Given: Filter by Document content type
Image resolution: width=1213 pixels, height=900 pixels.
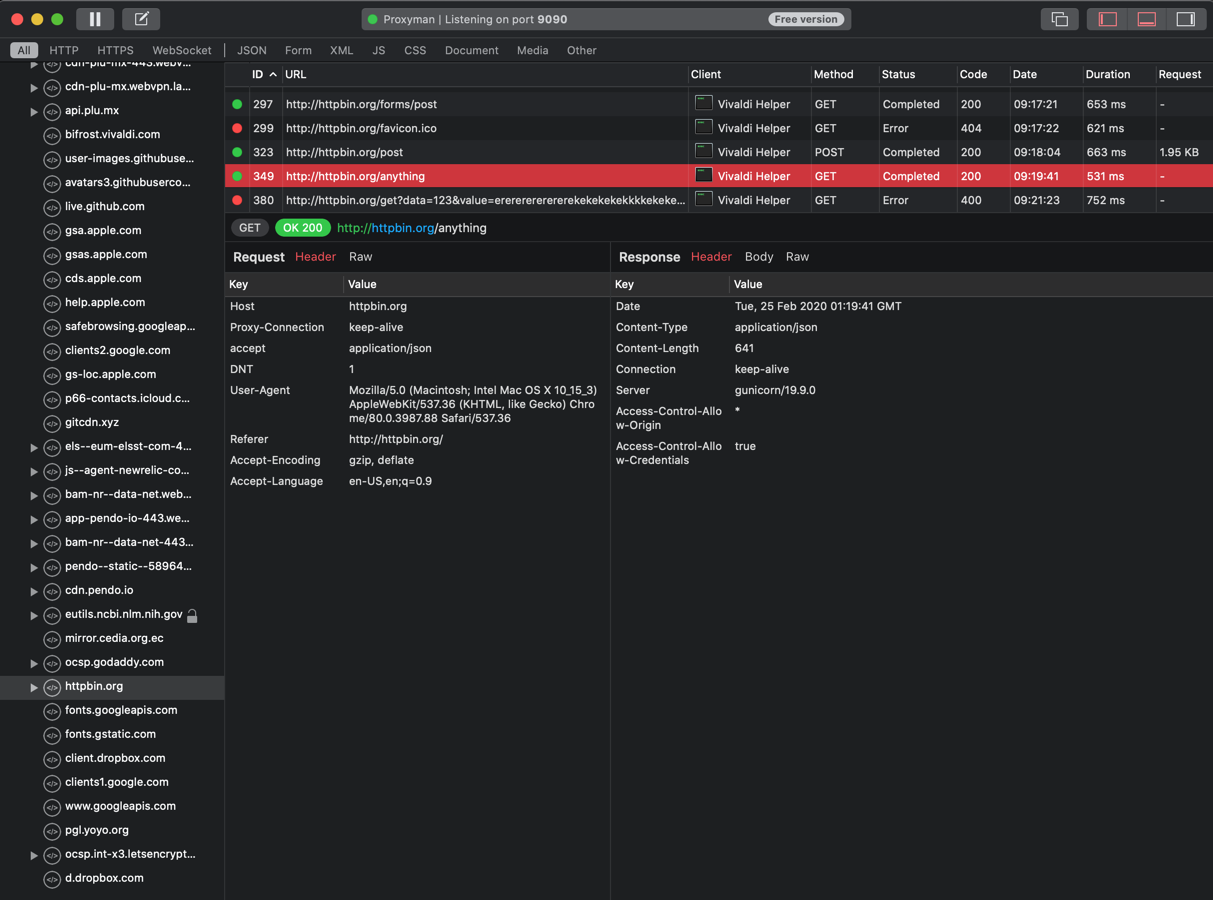Looking at the screenshot, I should 472,50.
